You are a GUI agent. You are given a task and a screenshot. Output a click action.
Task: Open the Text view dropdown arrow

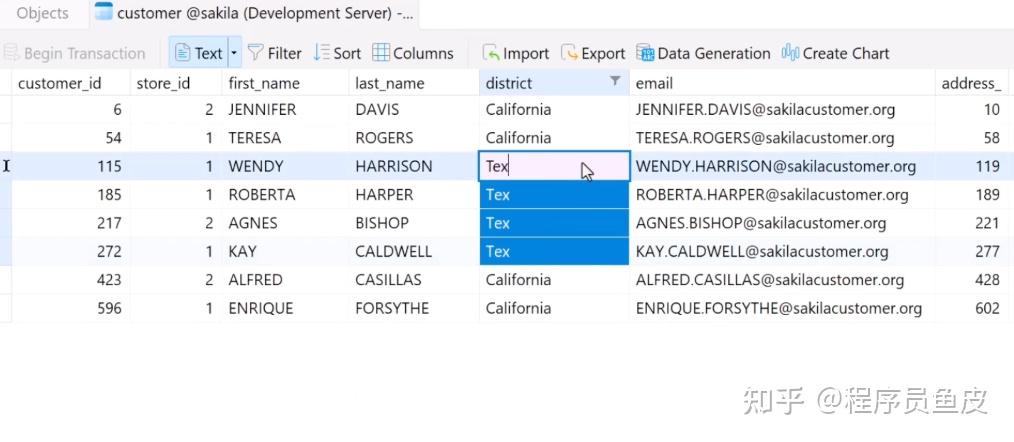click(234, 53)
